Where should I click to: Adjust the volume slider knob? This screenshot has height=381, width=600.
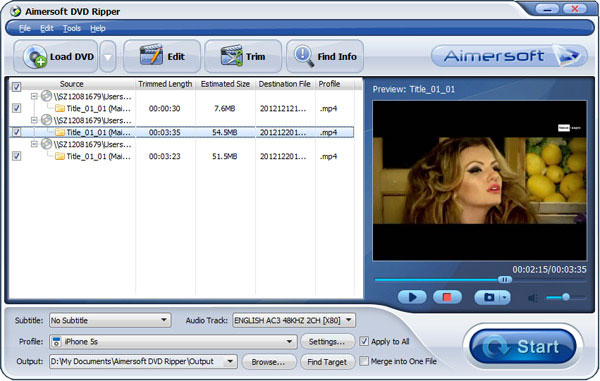pyautogui.click(x=566, y=297)
